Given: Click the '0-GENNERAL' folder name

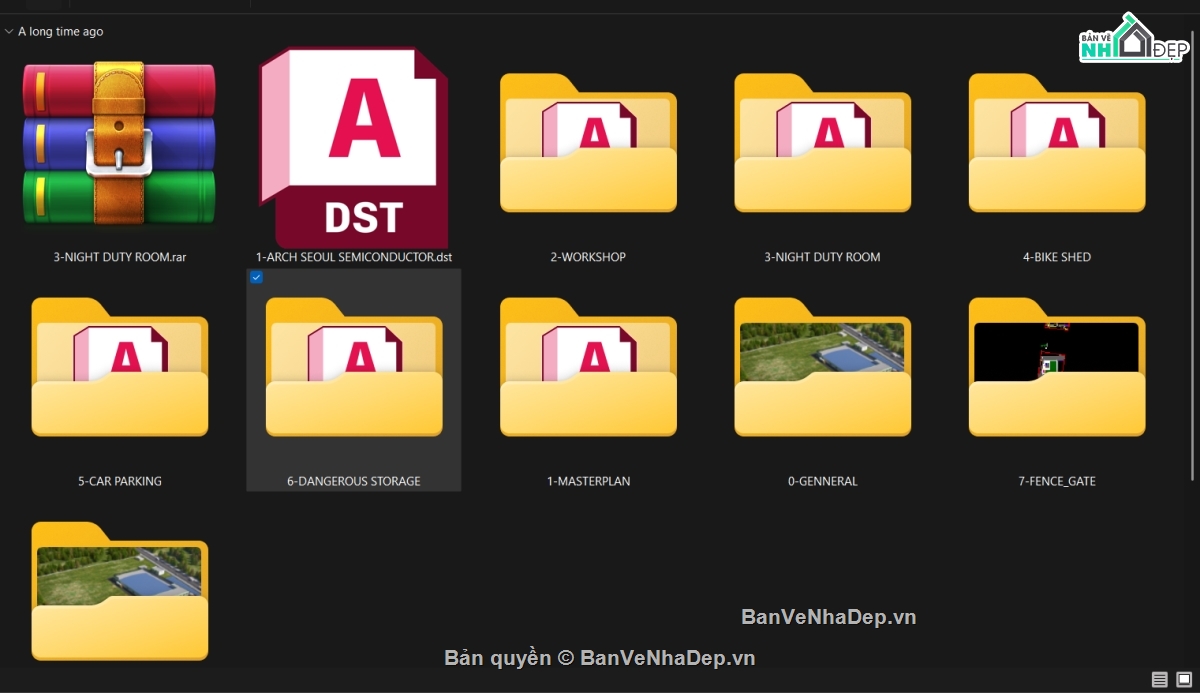Looking at the screenshot, I should coord(822,481).
